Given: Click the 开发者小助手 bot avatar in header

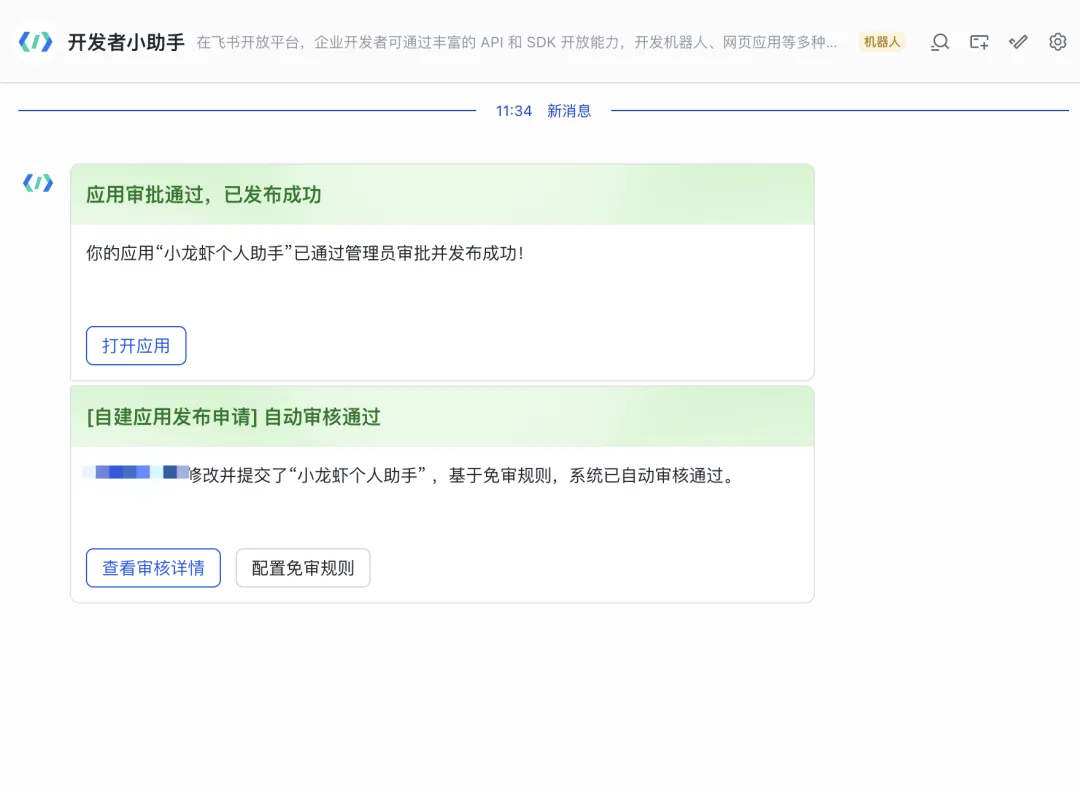Looking at the screenshot, I should (35, 42).
